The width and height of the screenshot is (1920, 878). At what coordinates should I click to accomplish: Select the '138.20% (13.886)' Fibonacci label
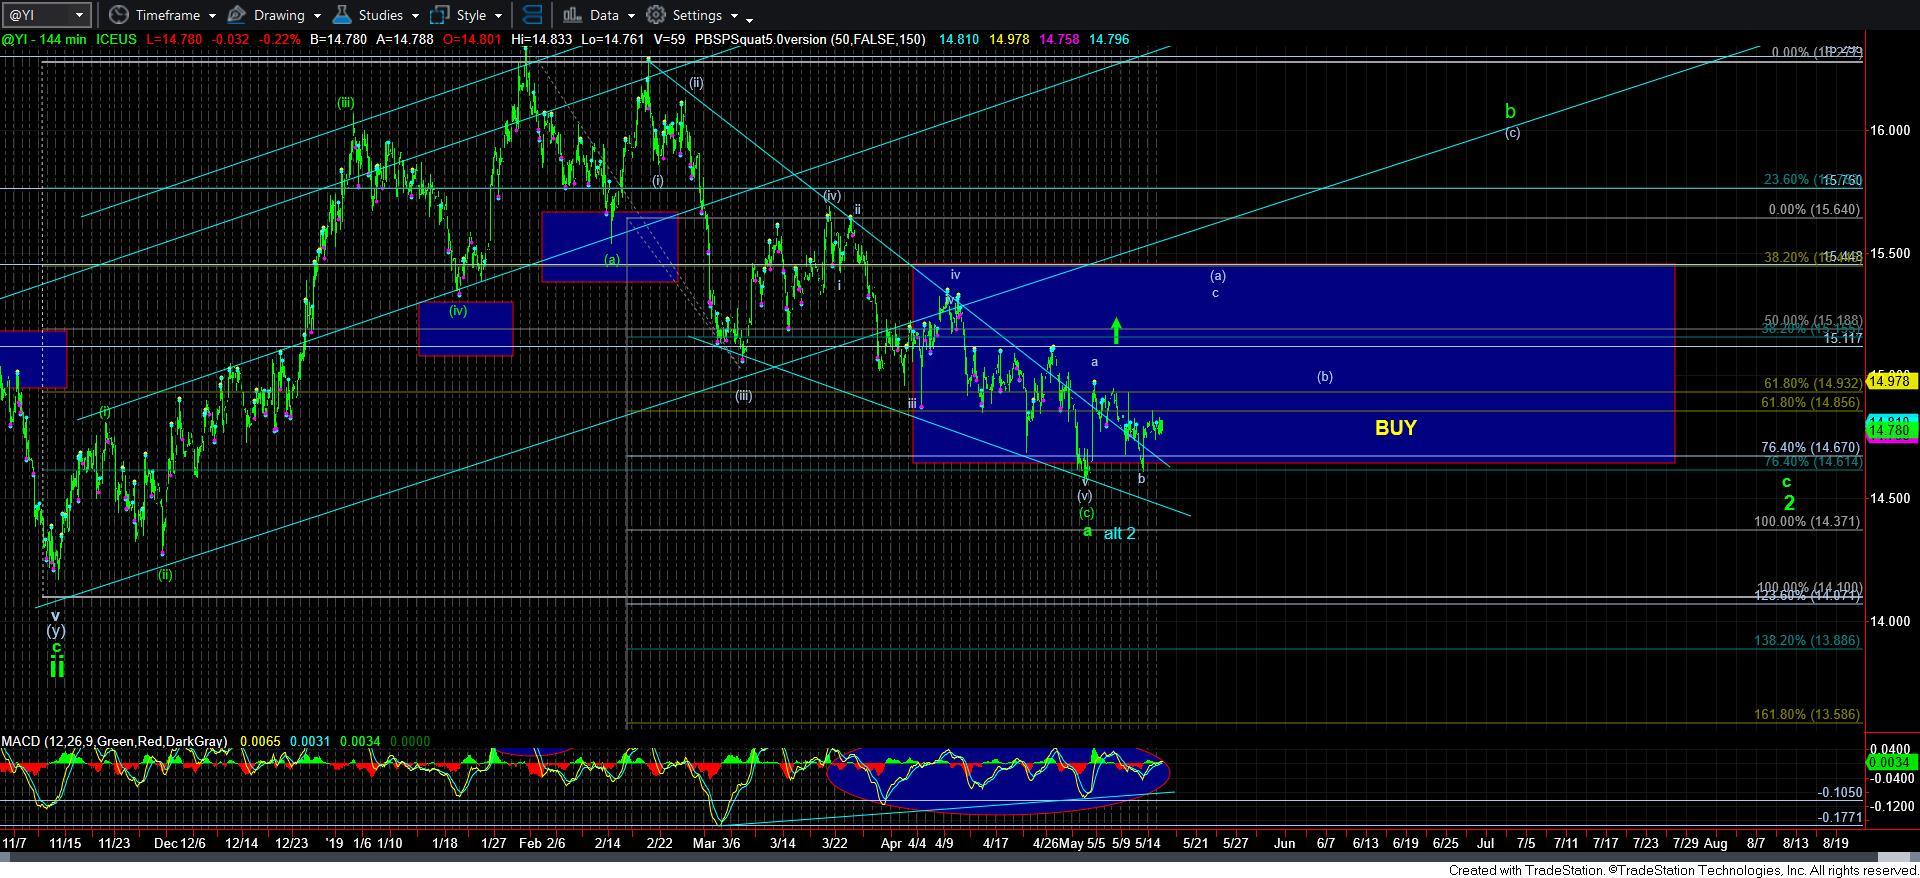pyautogui.click(x=1807, y=640)
